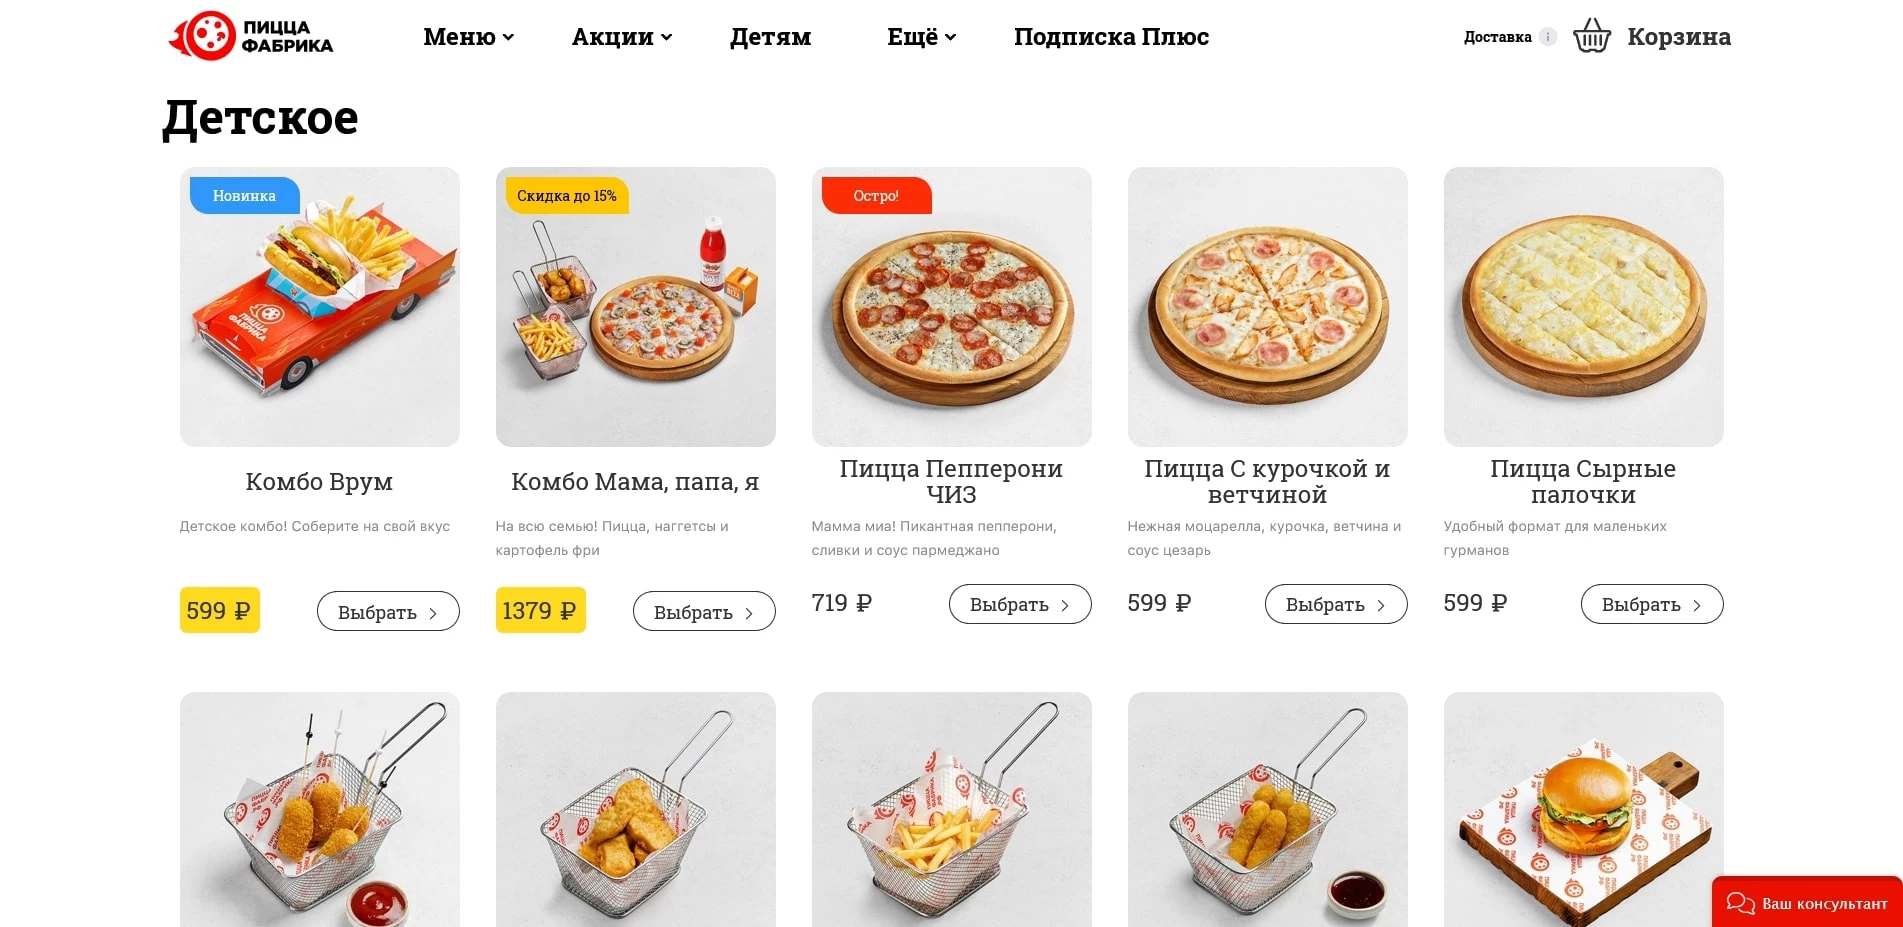The width and height of the screenshot is (1903, 927).
Task: Open the Ваш консультант chat icon
Action: click(x=1742, y=903)
